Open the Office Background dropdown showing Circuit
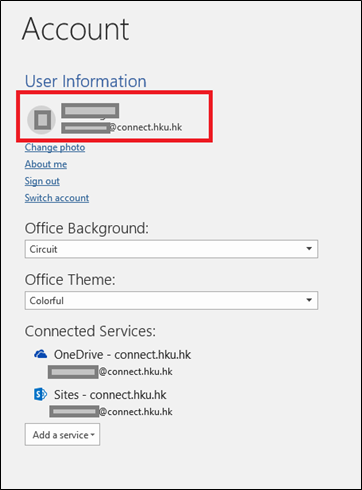Screen dimensions: 362x490 (171, 249)
